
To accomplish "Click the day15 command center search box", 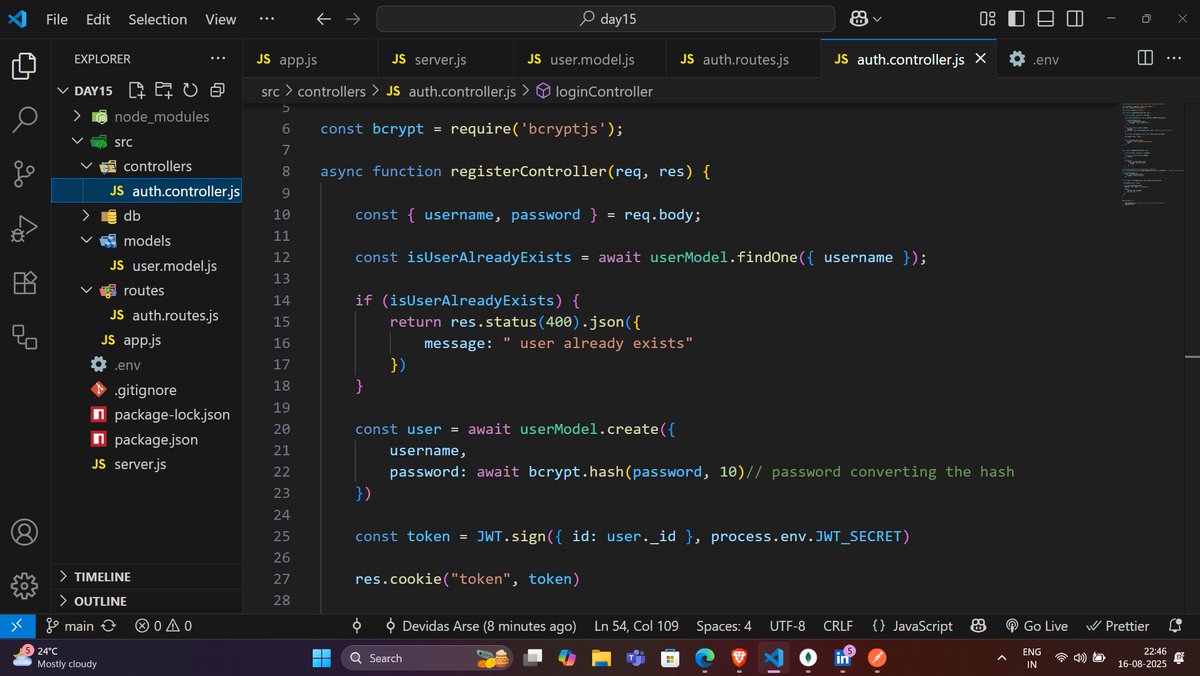I will [606, 19].
